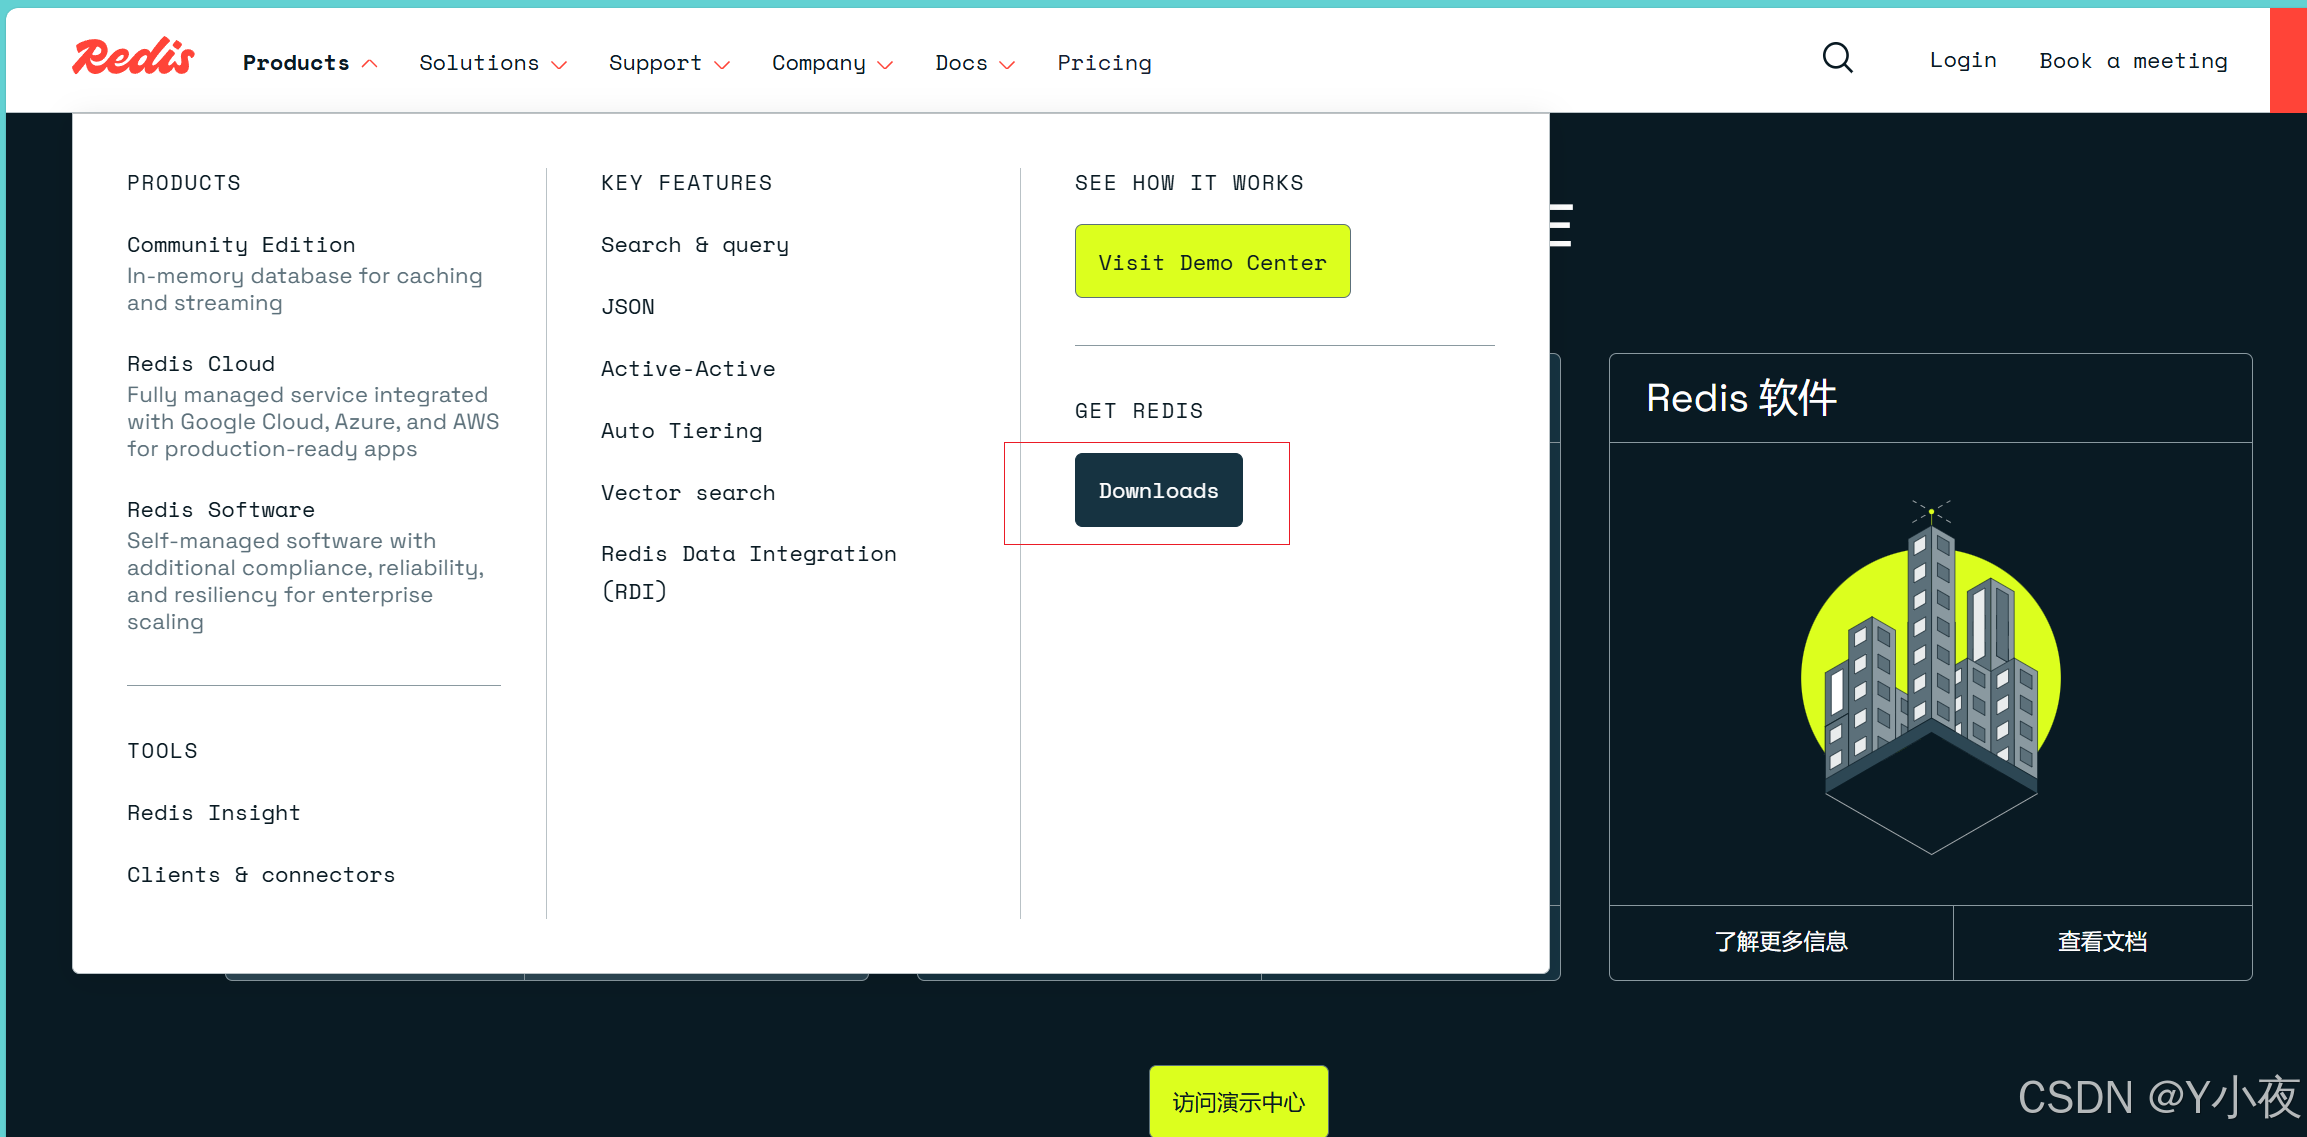Open Community Edition product link

pyautogui.click(x=241, y=245)
